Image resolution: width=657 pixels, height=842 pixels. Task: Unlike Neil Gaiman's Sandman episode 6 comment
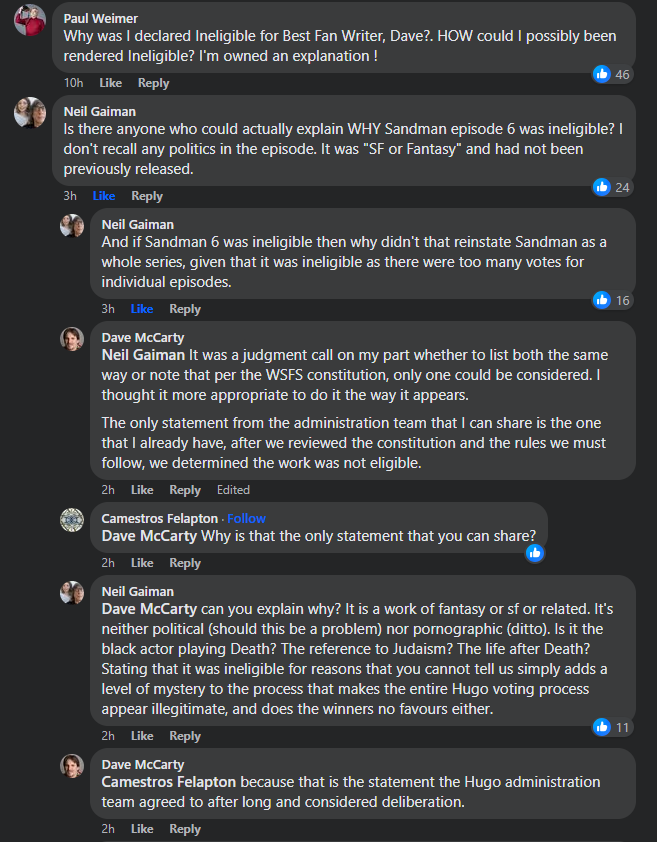[x=104, y=196]
